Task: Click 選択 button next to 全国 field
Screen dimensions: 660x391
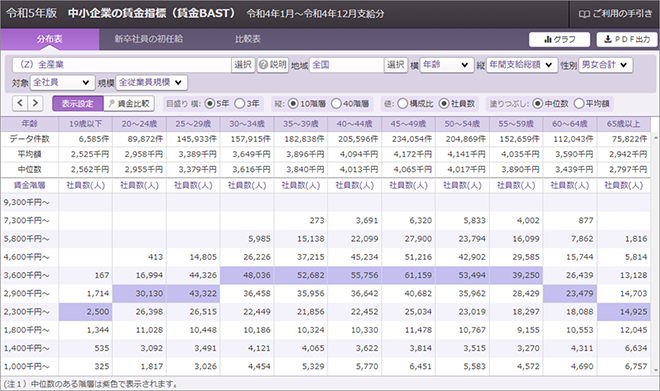Action: pos(396,65)
